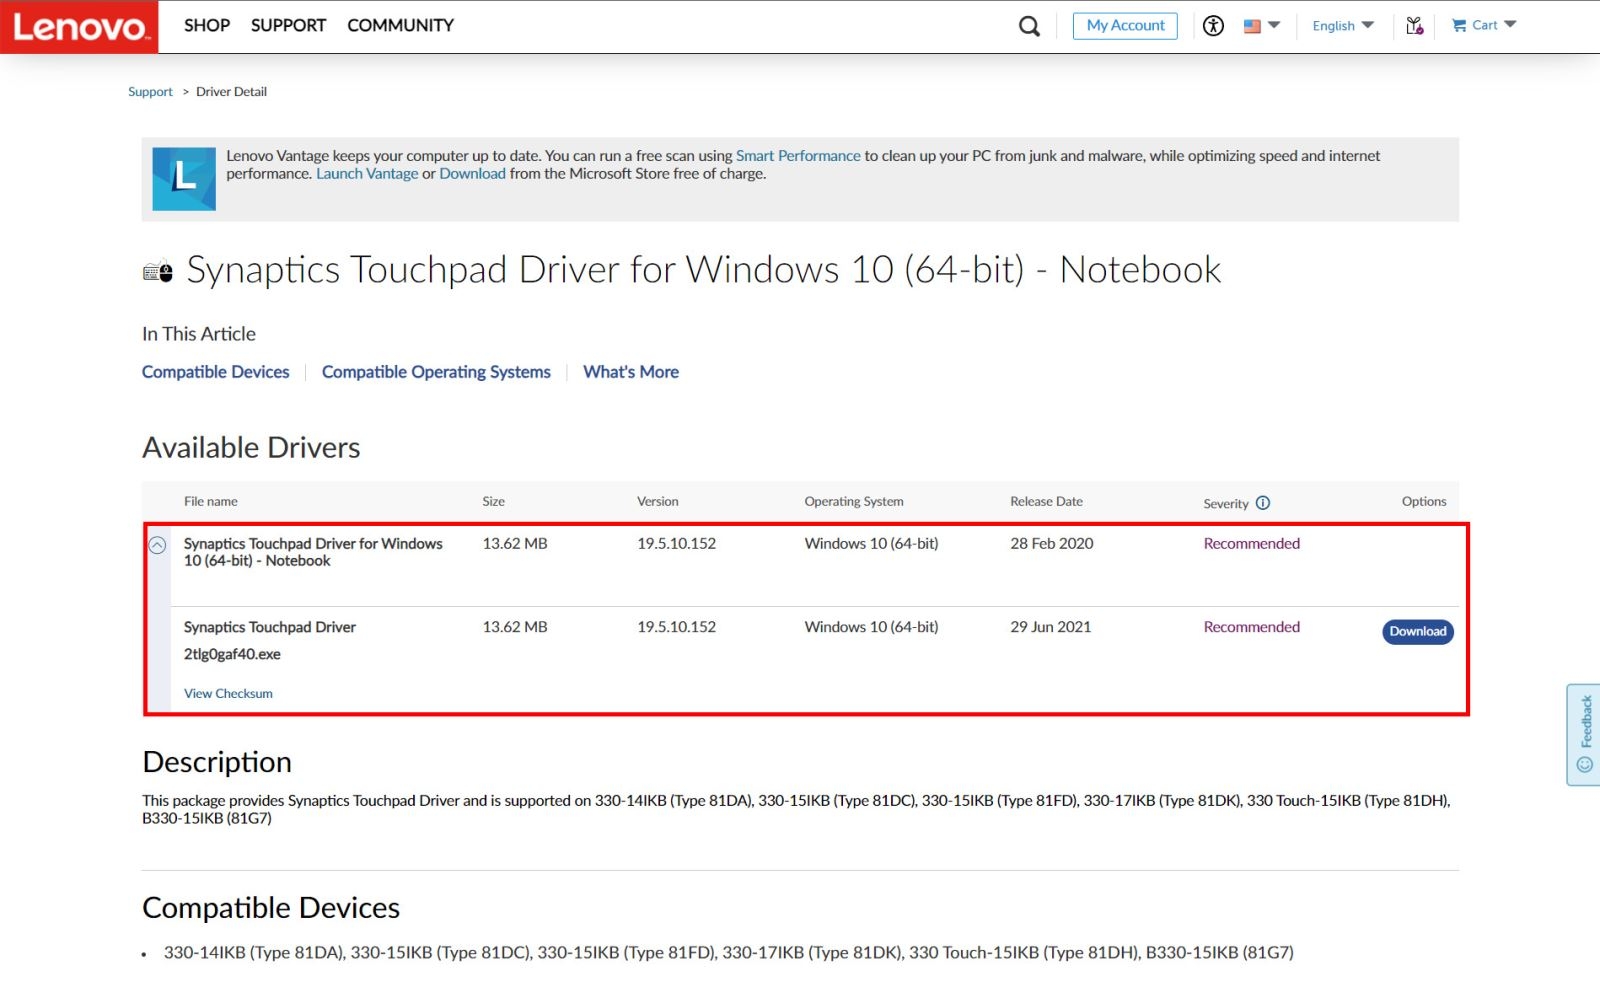The height and width of the screenshot is (998, 1600).
Task: Jump to Compatible Devices section link
Action: coord(215,372)
